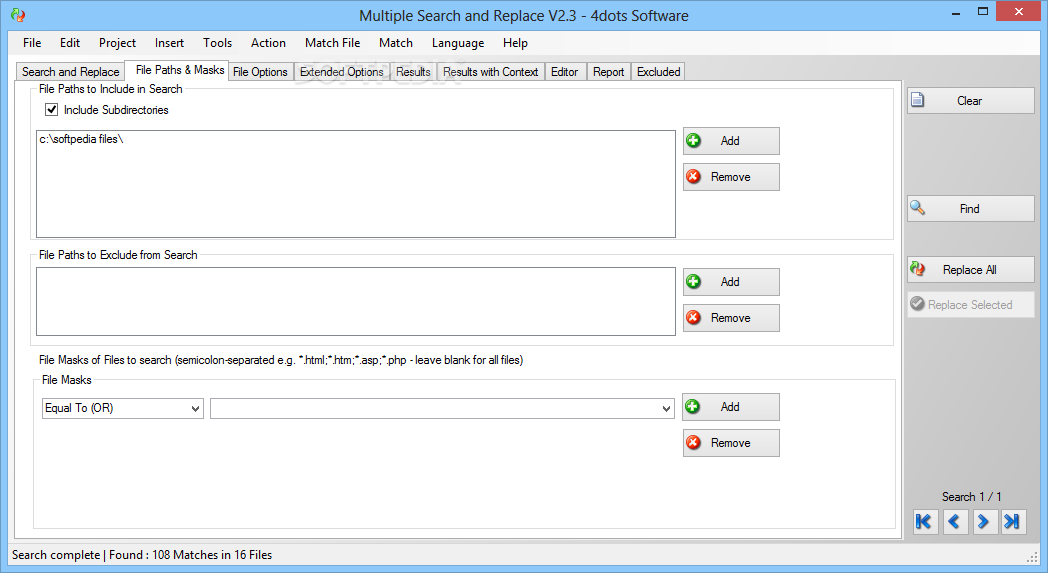Click the window resize grip in status bar
The height and width of the screenshot is (573, 1048).
click(1032, 556)
